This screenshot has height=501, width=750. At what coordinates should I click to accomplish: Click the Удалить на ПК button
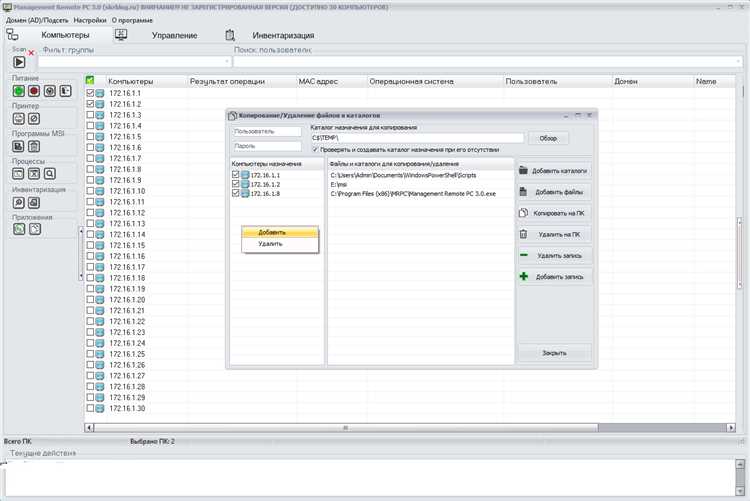554,234
